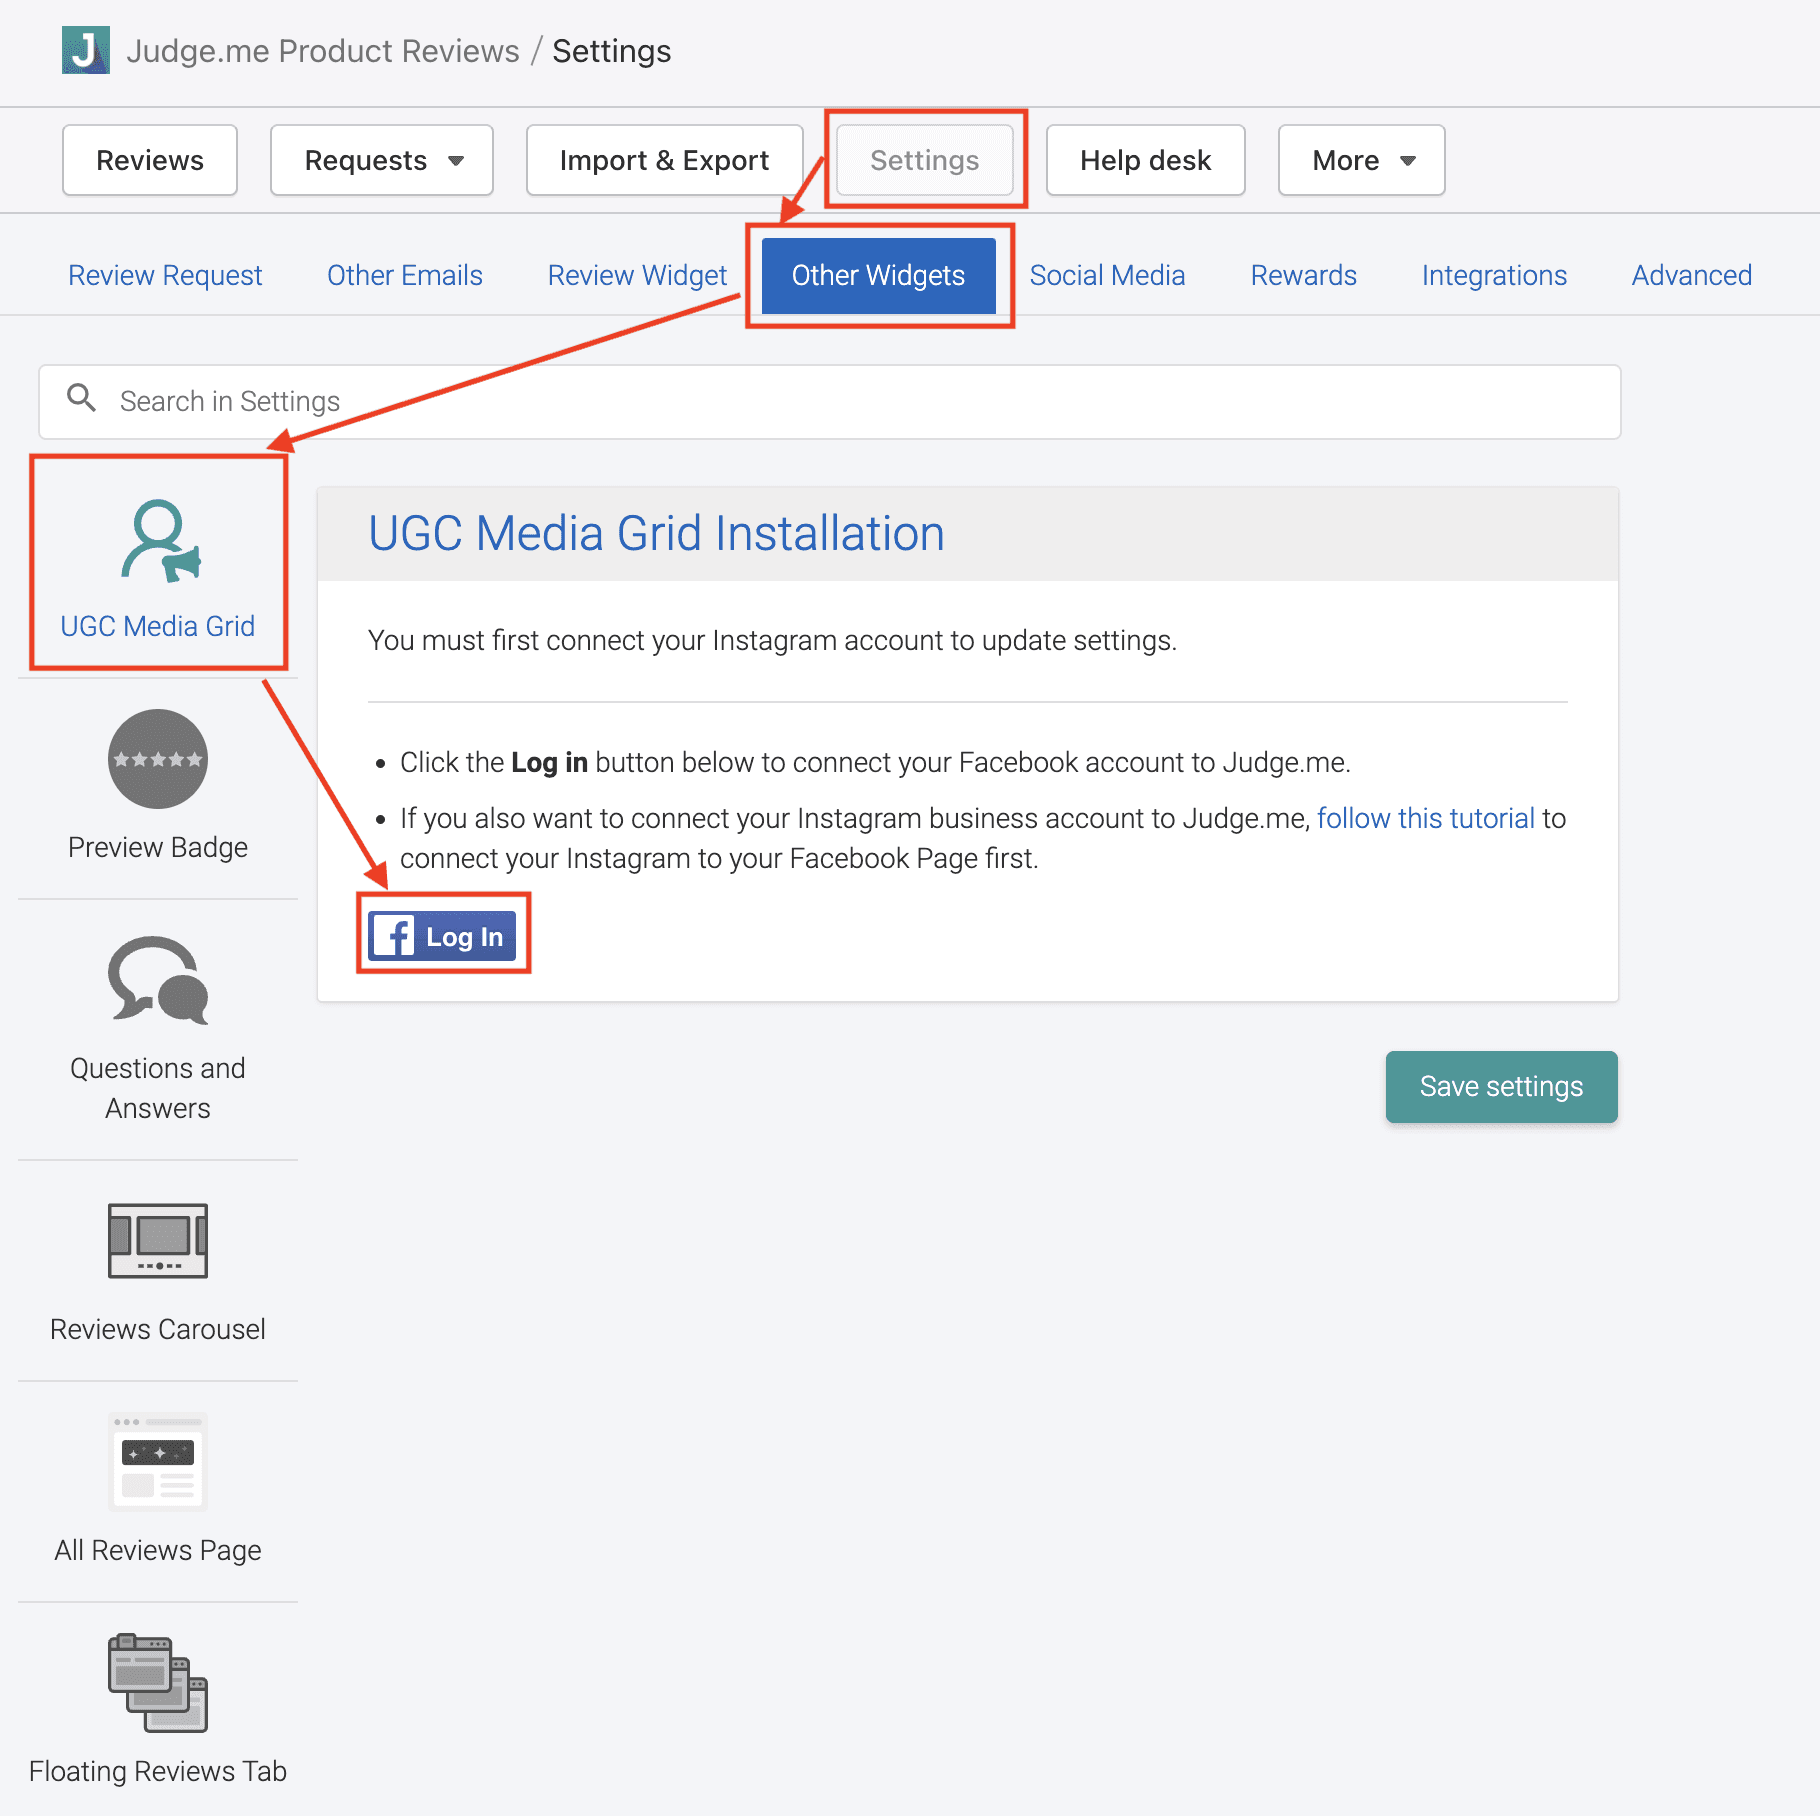The width and height of the screenshot is (1820, 1816).
Task: Select the Integrations tab
Action: pos(1494,276)
